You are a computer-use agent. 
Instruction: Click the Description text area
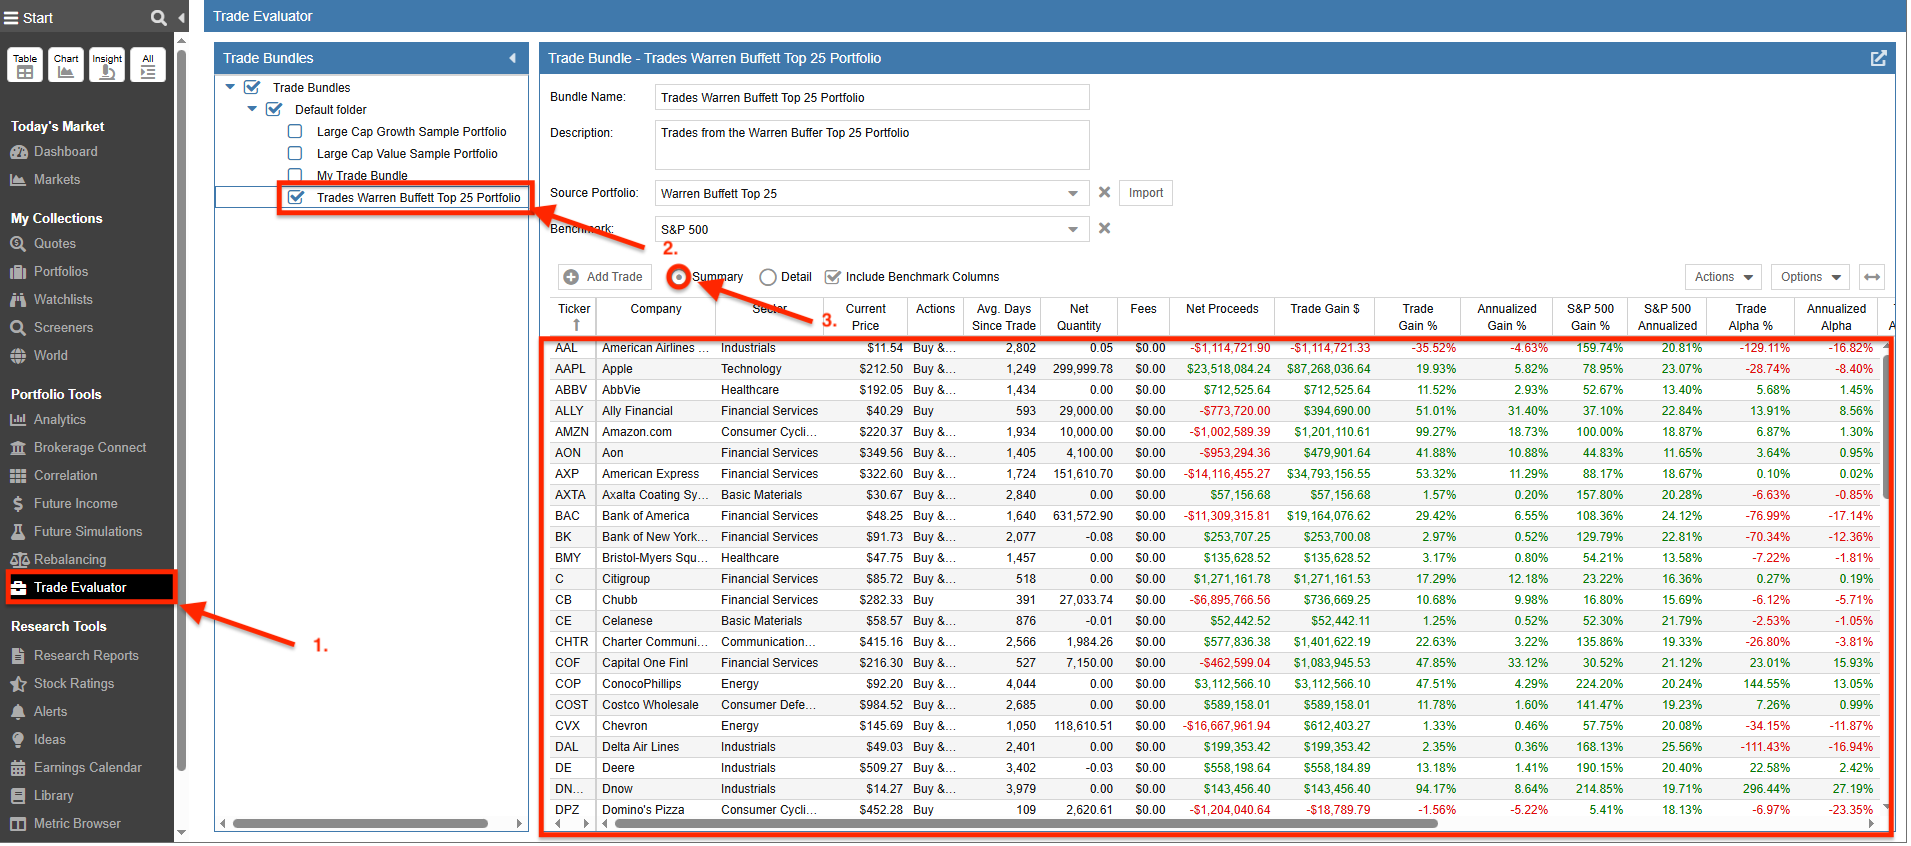tap(872, 145)
